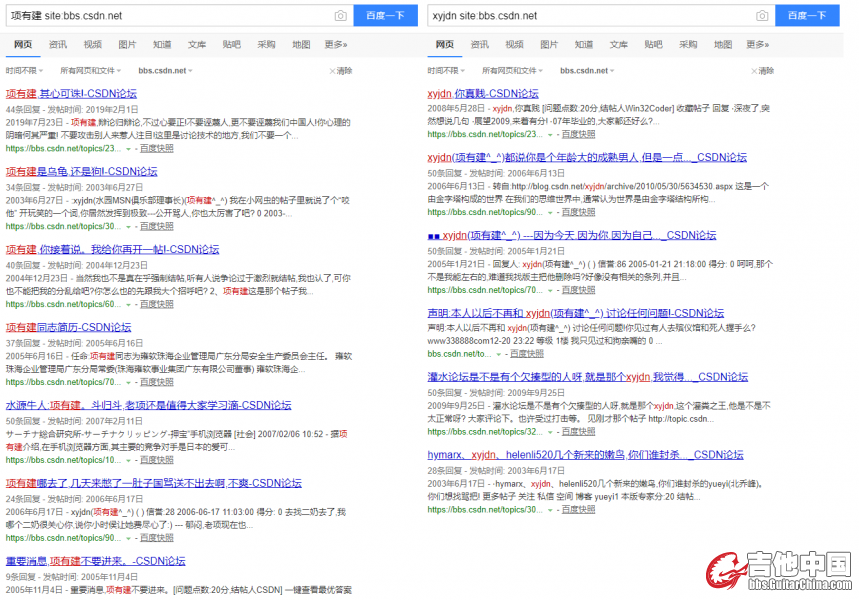
Task: Open the xyjdn,你真贱-CSDN论坛 result
Action: pos(483,94)
